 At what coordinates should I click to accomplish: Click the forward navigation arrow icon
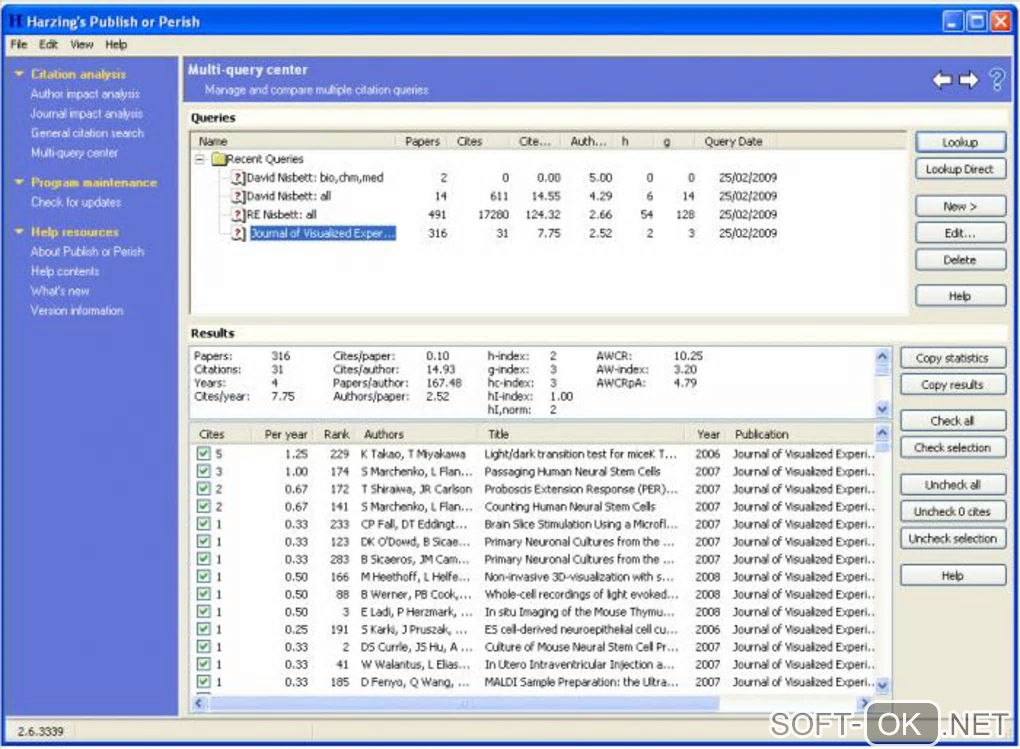click(968, 80)
